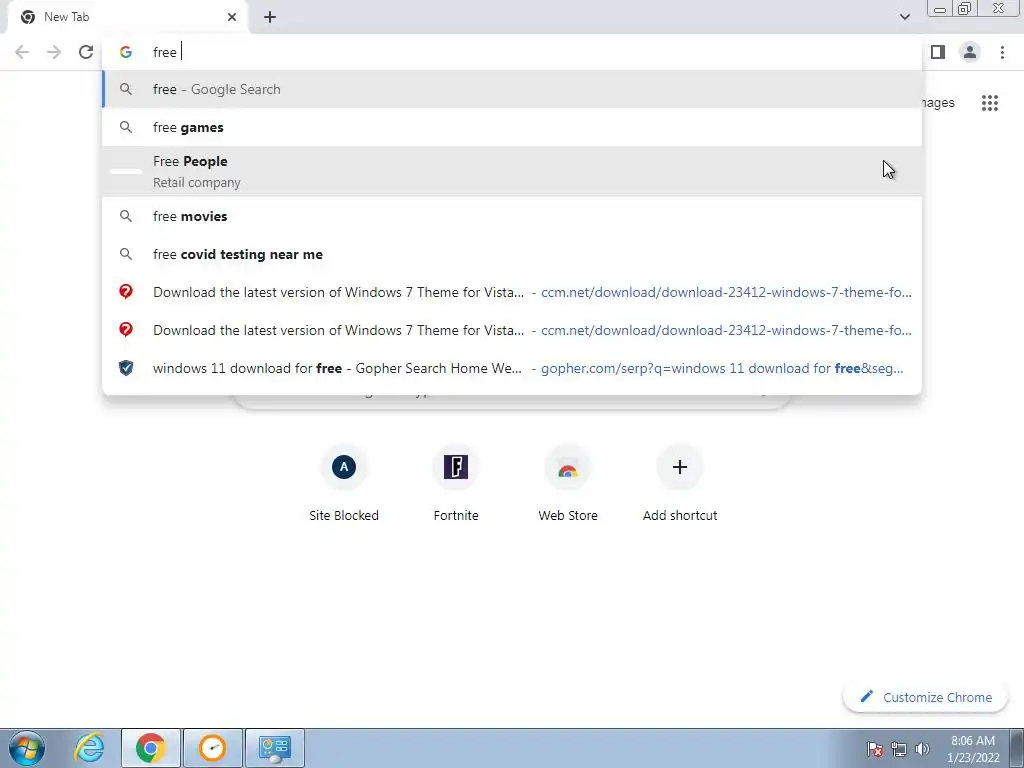The height and width of the screenshot is (768, 1024).
Task: Open the tab search chevron
Action: pos(904,17)
